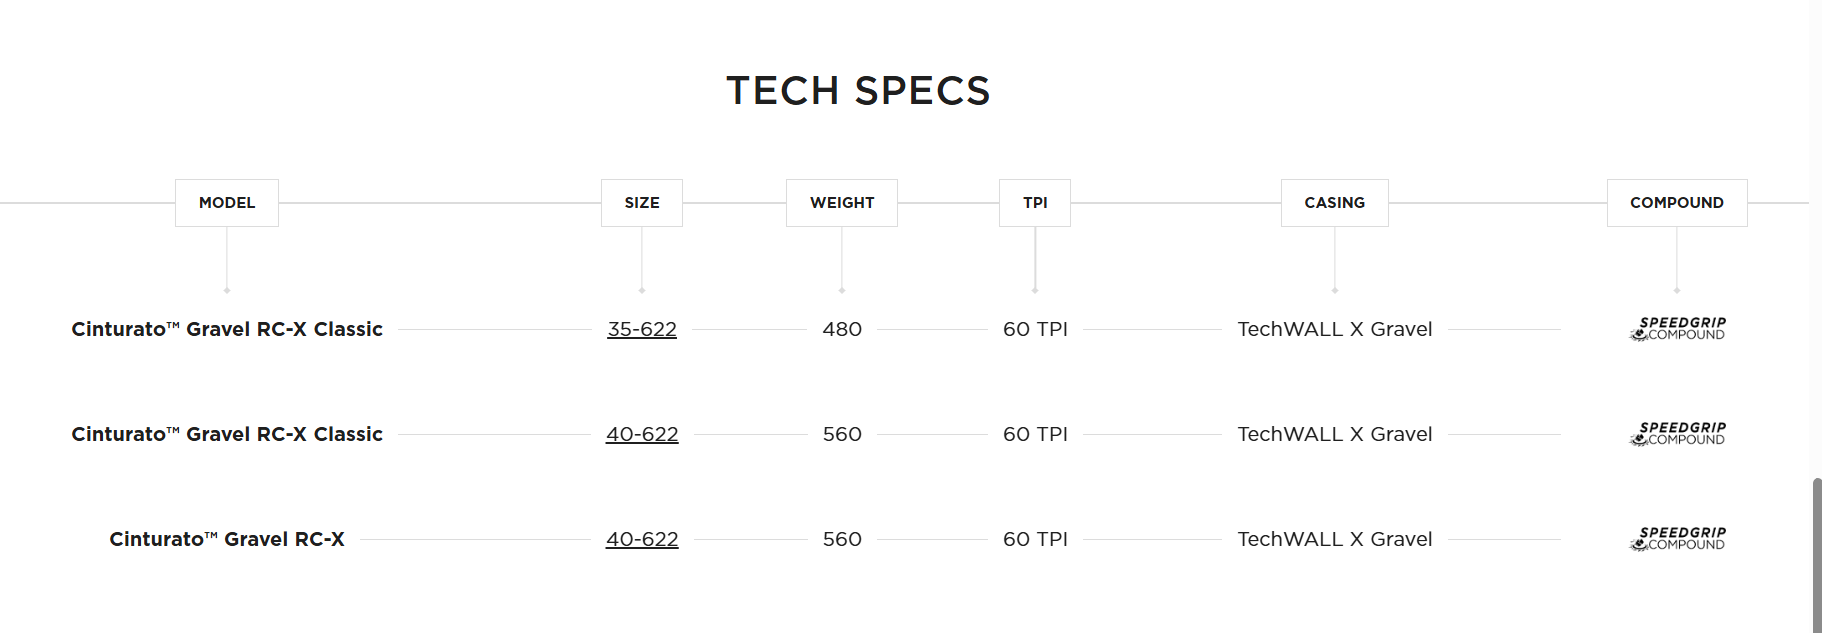Click the TECH SPECS heading

click(858, 91)
